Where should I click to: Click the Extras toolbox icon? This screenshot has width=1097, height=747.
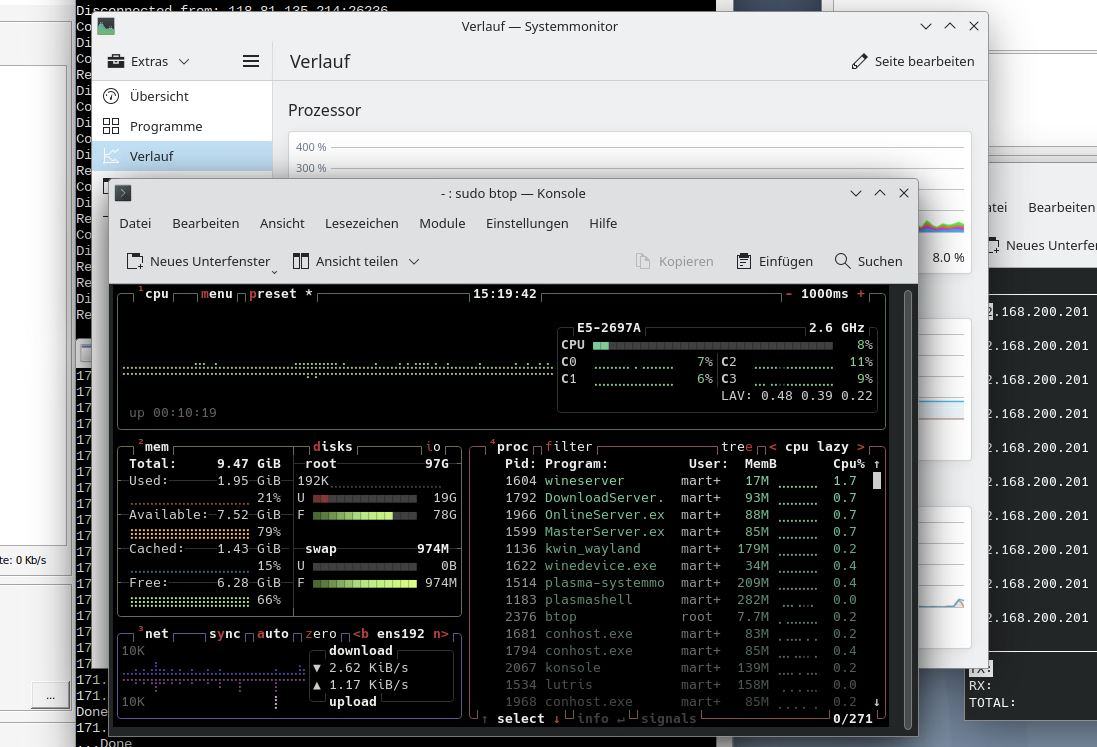115,62
